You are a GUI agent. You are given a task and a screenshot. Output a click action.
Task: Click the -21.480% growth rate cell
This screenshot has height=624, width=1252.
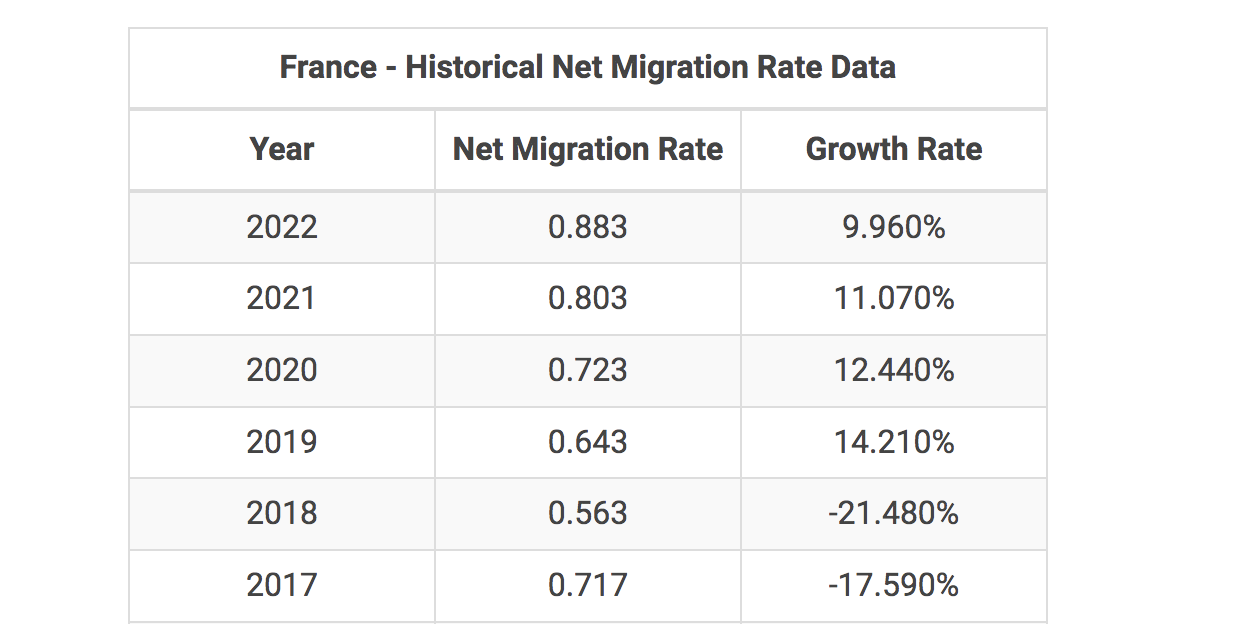tap(894, 513)
